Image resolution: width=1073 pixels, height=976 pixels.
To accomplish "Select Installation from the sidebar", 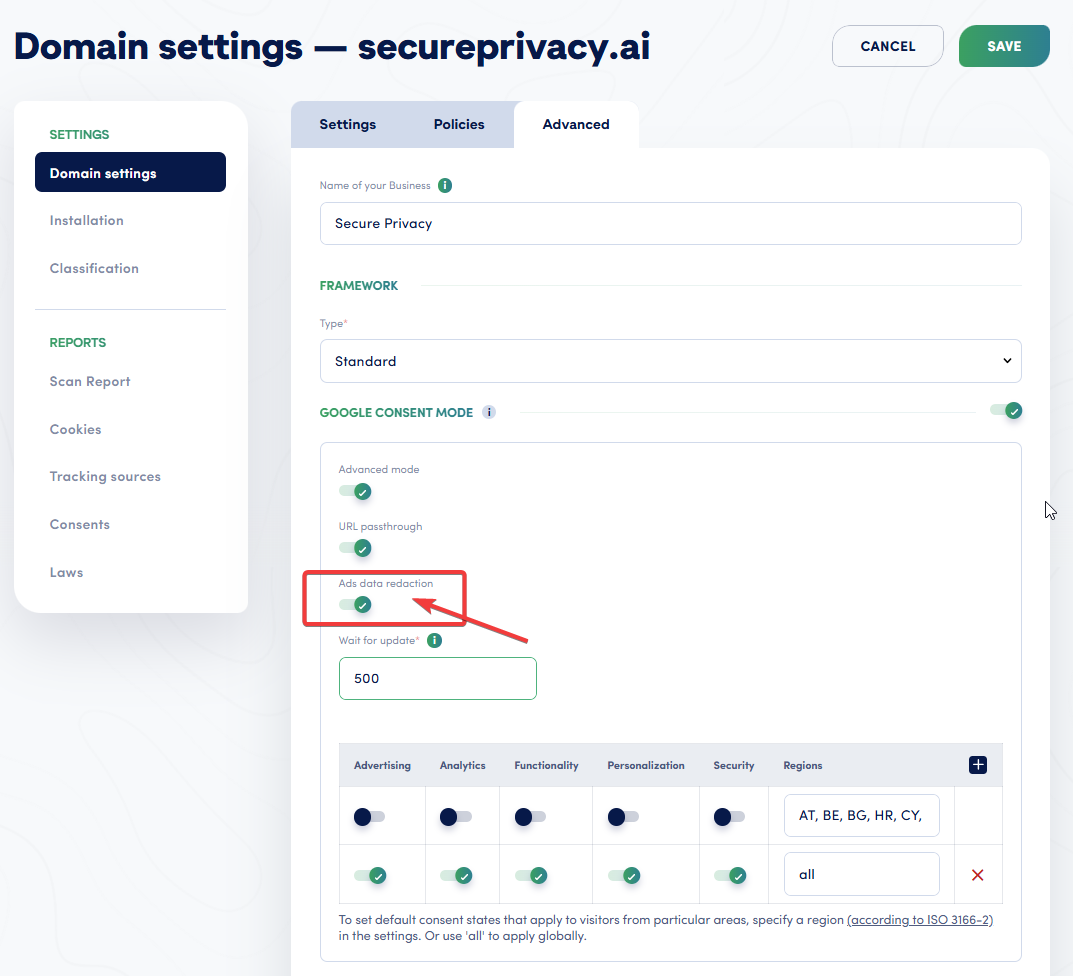I will [x=87, y=220].
